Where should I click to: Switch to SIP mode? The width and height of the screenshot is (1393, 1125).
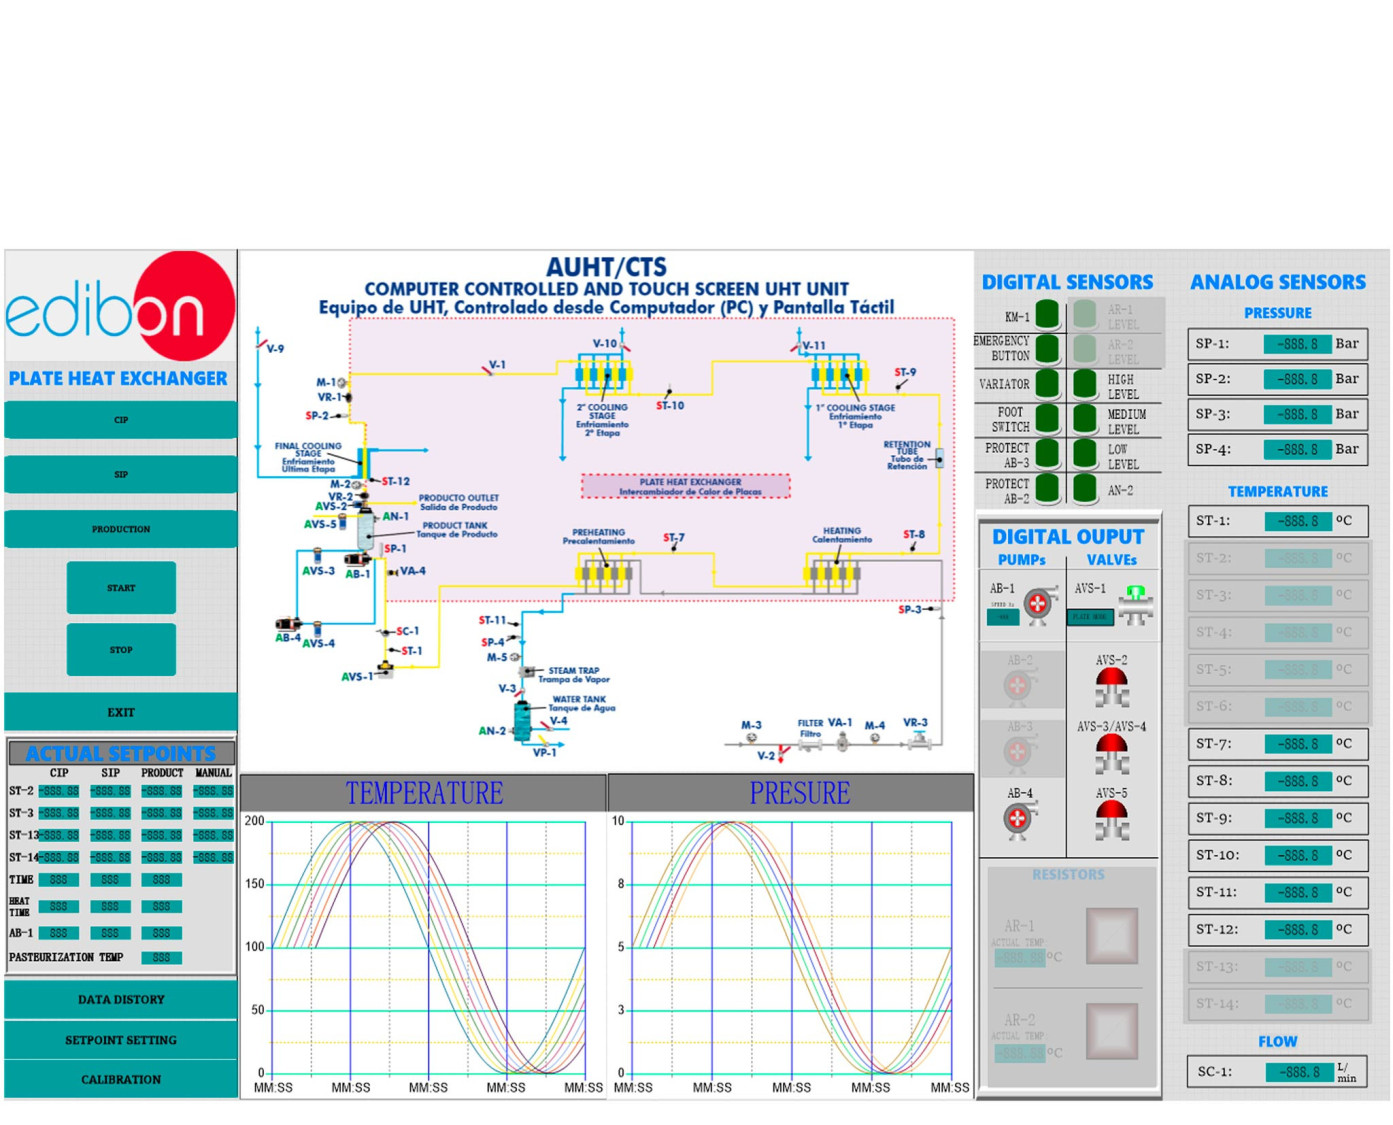pos(121,475)
